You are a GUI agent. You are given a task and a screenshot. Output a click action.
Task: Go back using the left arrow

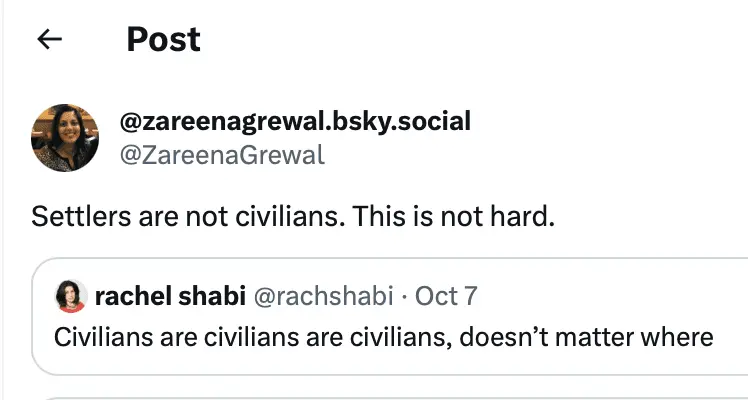(49, 39)
